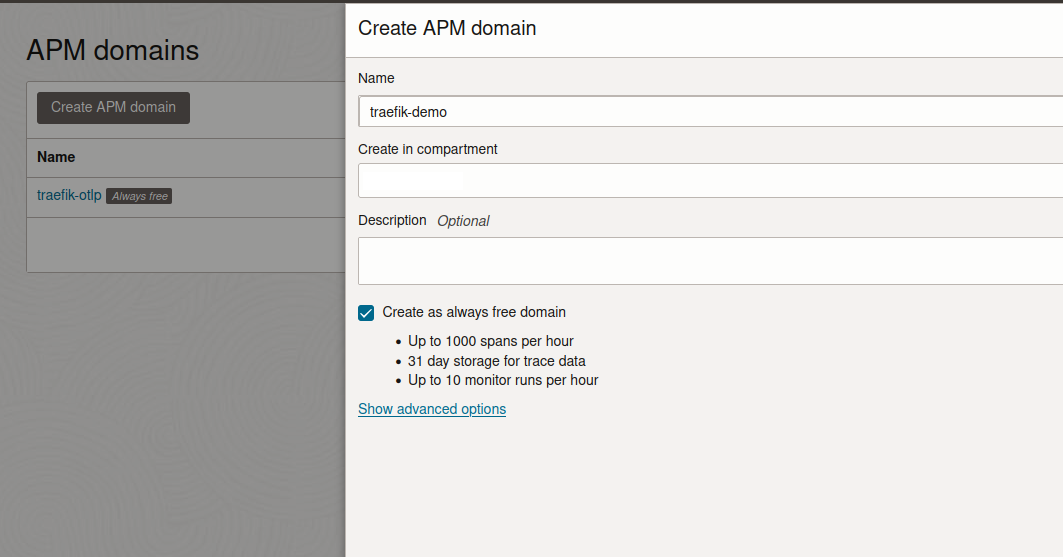This screenshot has height=557, width=1063.
Task: Uncheck the always free domain checkbox
Action: (x=366, y=313)
